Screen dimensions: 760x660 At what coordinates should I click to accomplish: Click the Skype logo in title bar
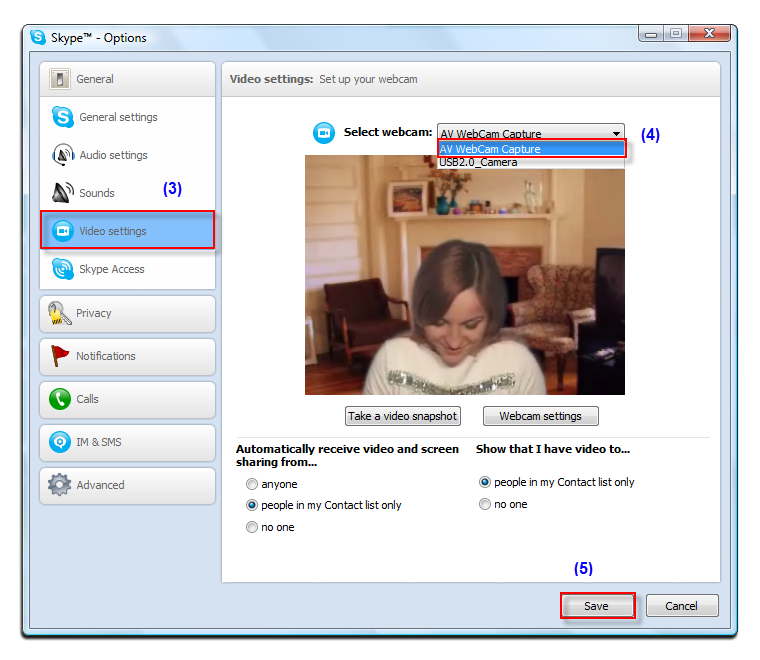click(x=38, y=37)
